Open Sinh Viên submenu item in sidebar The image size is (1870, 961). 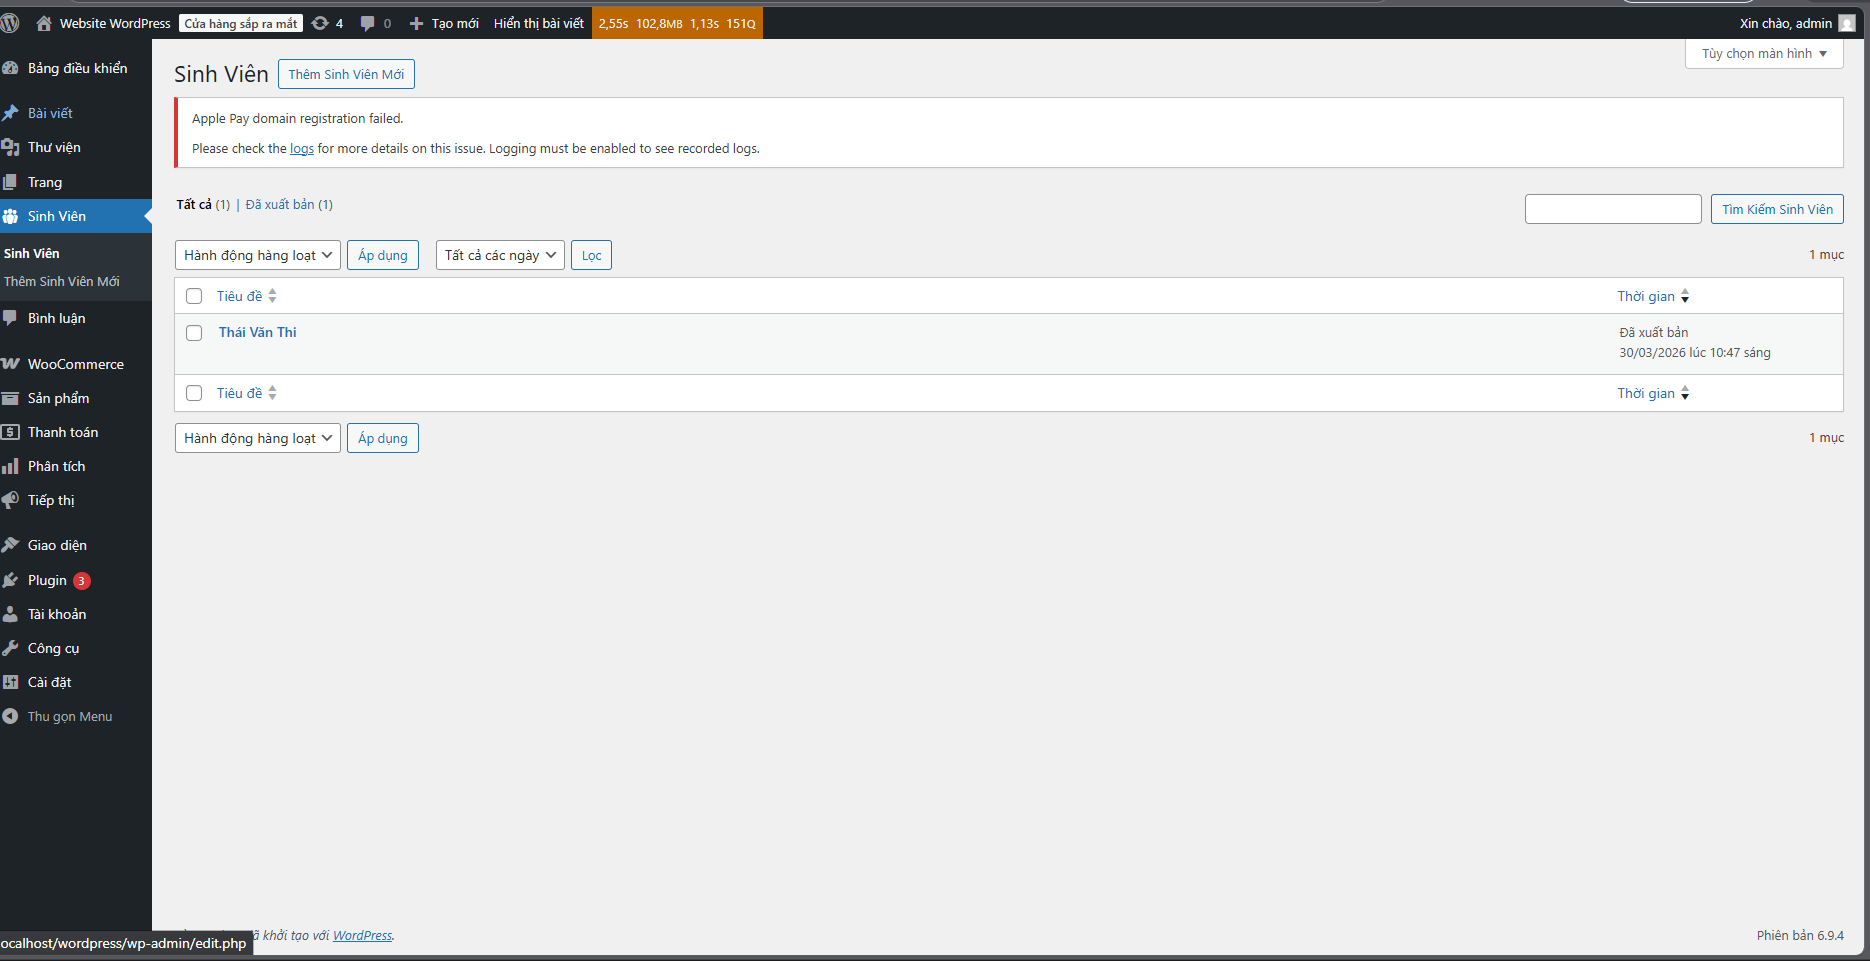(x=32, y=253)
